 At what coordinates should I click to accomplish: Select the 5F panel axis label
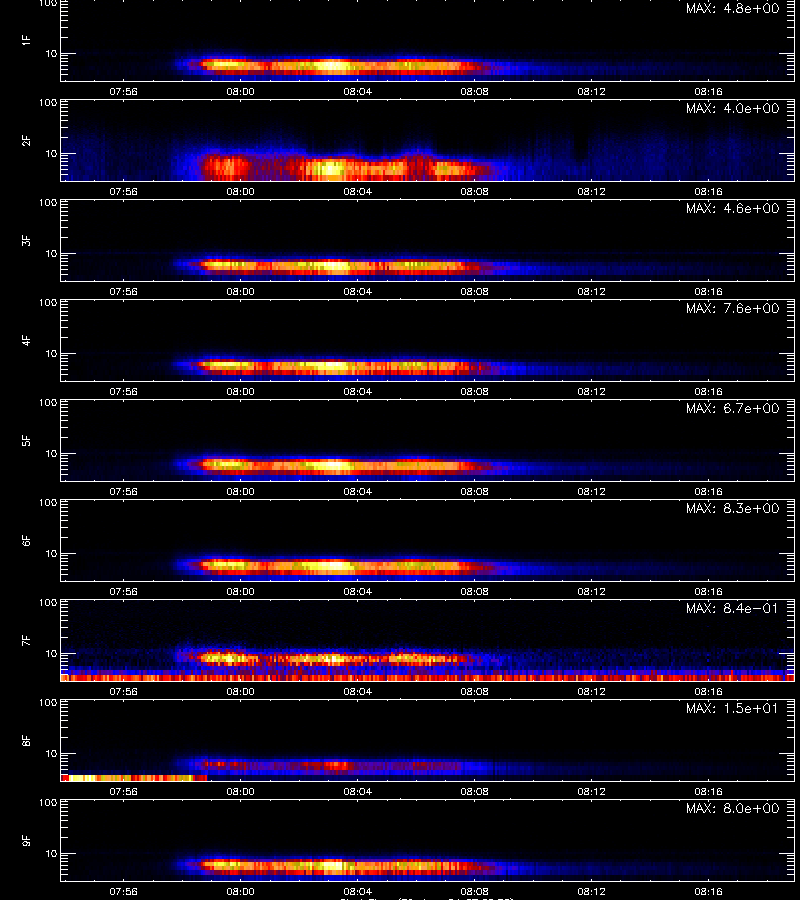click(x=26, y=440)
